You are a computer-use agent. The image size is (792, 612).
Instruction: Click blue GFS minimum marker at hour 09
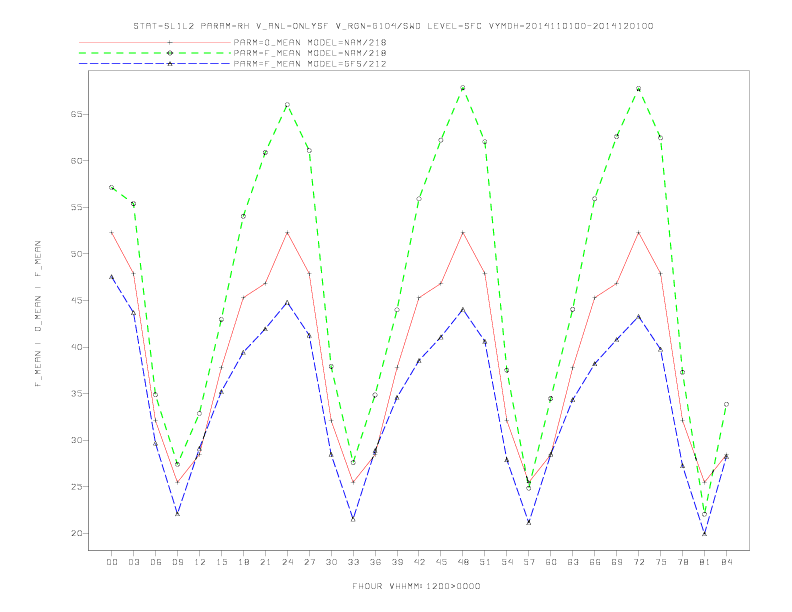[177, 514]
